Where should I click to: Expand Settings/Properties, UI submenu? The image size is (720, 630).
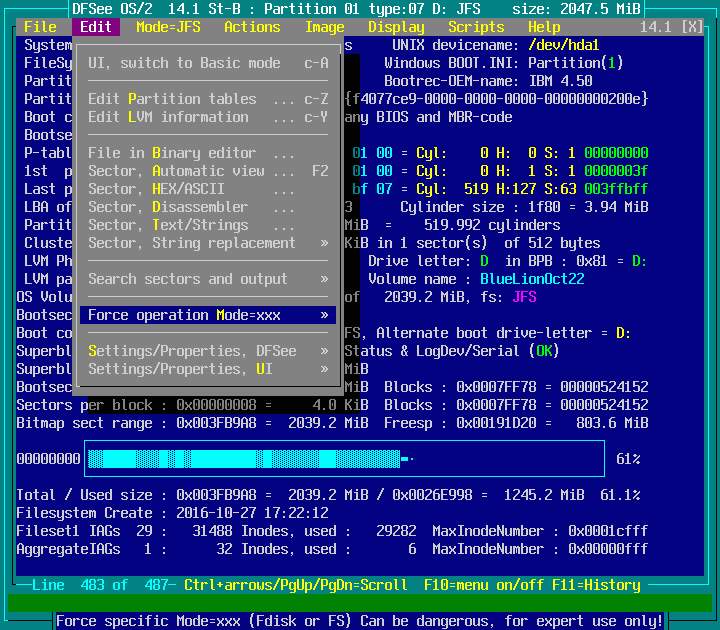click(x=208, y=369)
